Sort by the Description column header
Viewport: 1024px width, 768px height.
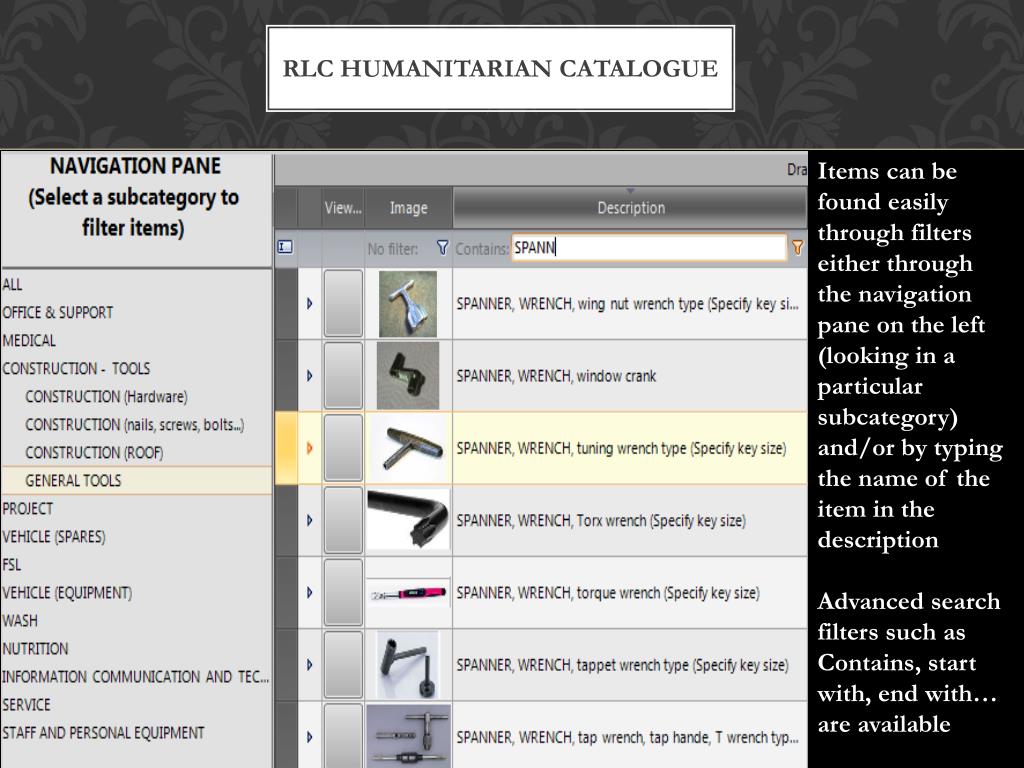tap(630, 208)
